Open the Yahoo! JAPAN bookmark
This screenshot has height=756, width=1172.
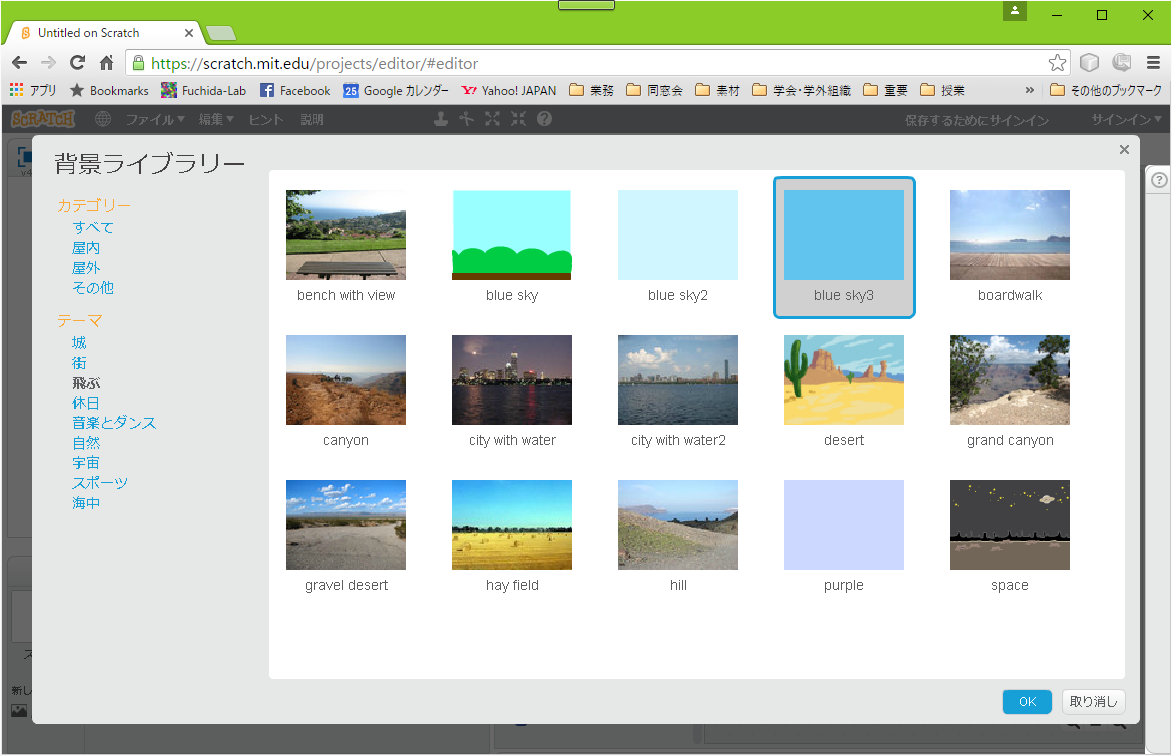(508, 90)
